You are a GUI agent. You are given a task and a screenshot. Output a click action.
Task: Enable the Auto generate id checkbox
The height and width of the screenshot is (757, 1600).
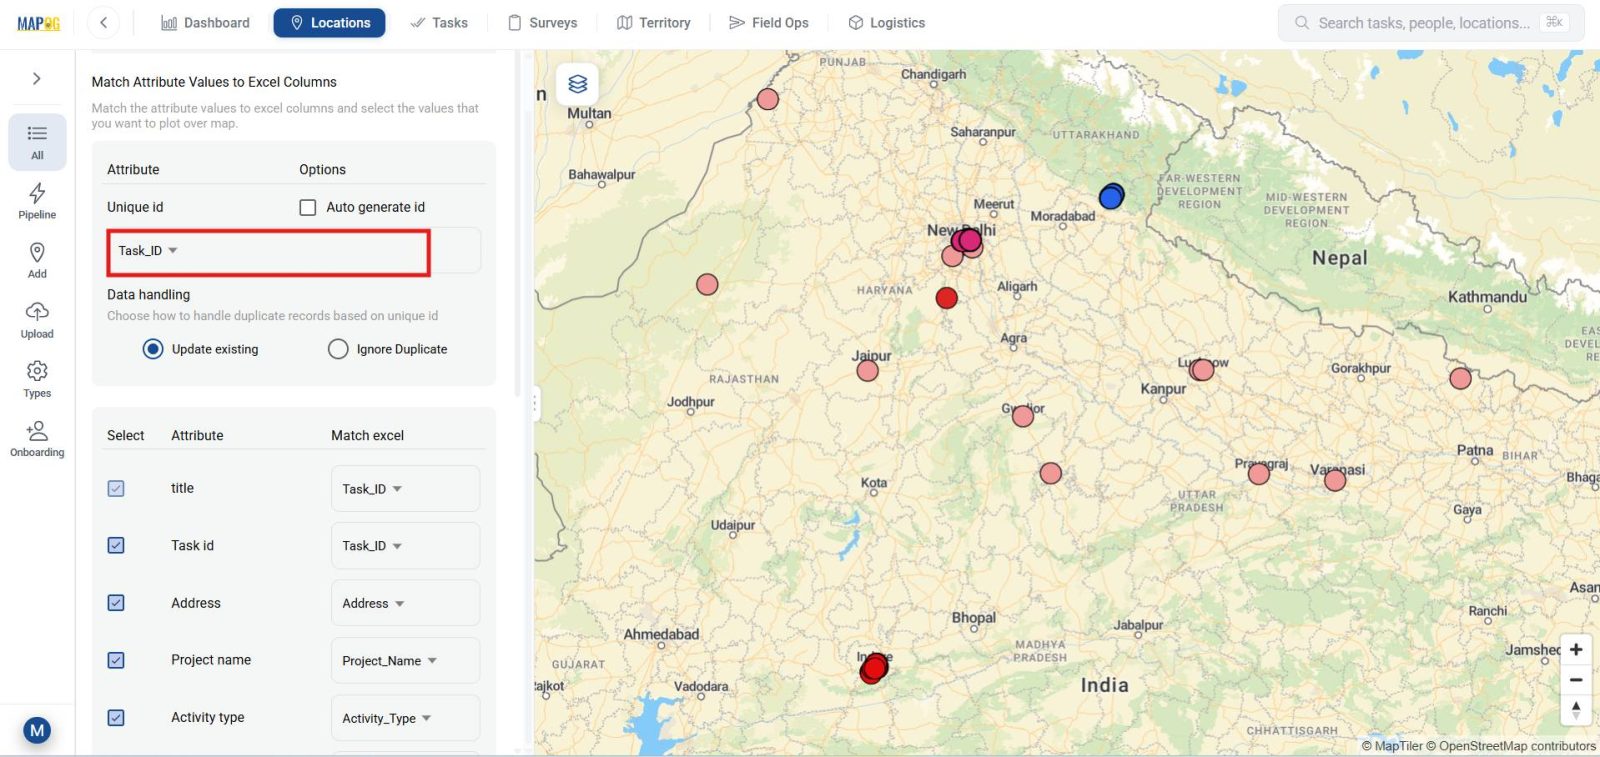tap(308, 207)
